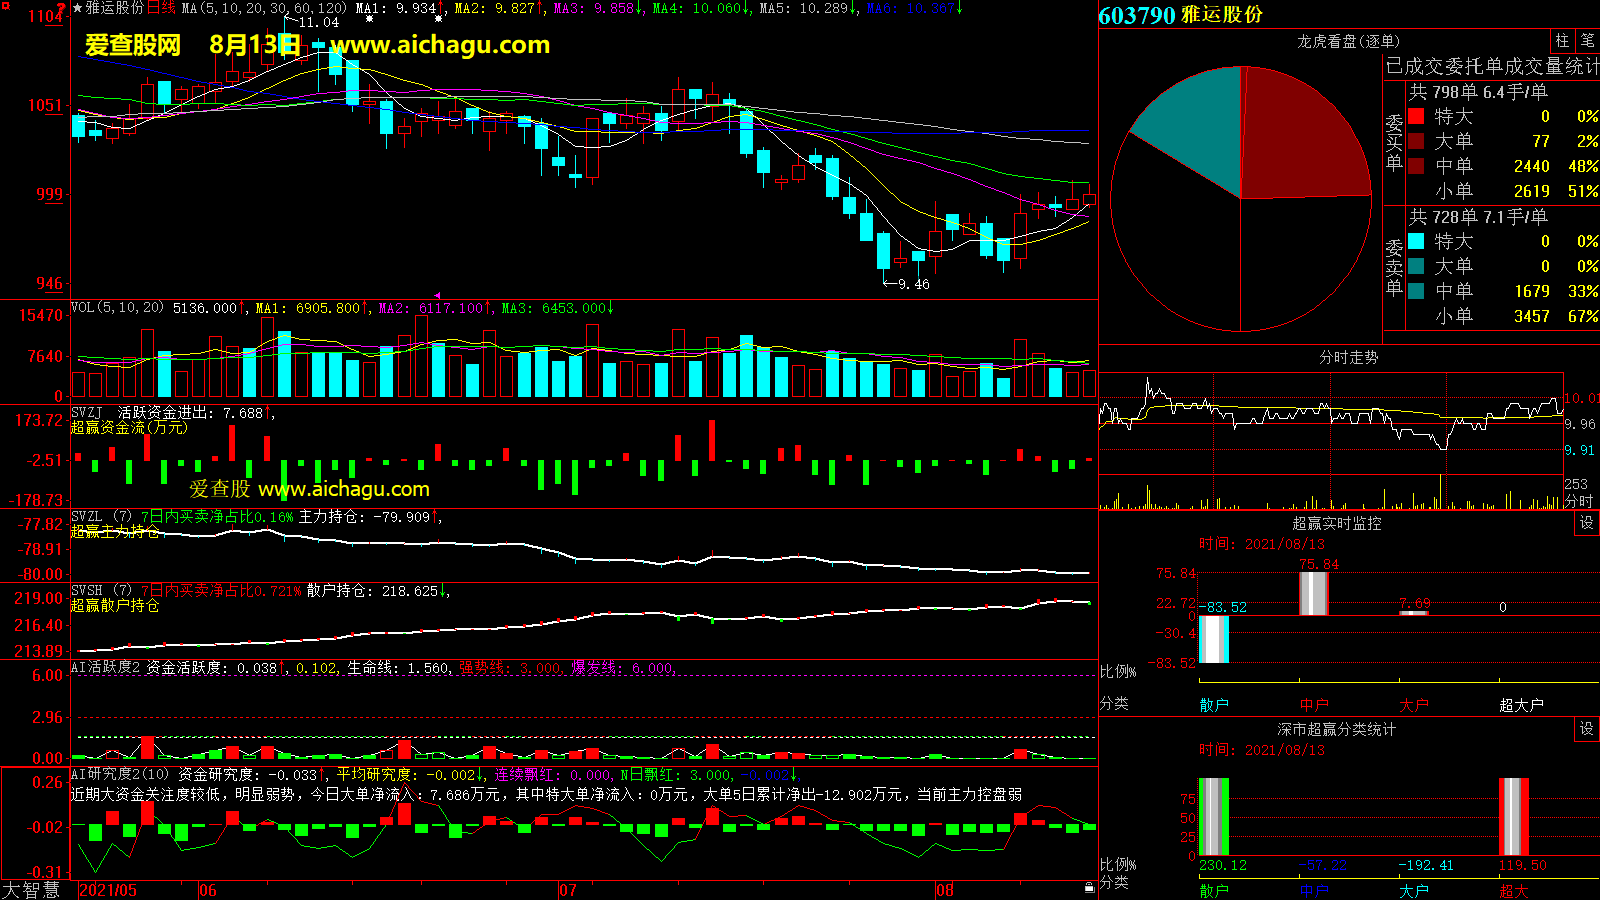Open the VOL(5,10,20) indicator settings
The image size is (1600, 900).
click(117, 308)
